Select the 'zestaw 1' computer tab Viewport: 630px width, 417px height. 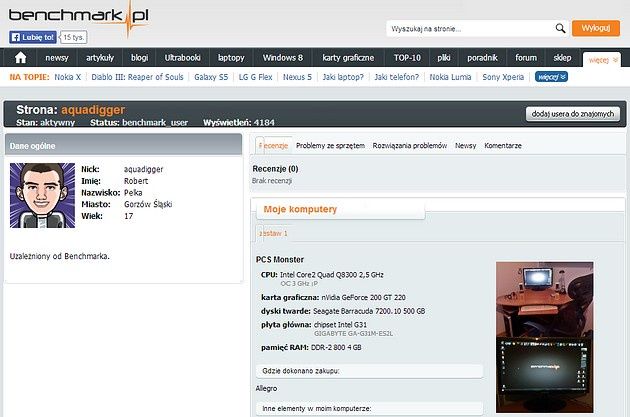point(273,233)
